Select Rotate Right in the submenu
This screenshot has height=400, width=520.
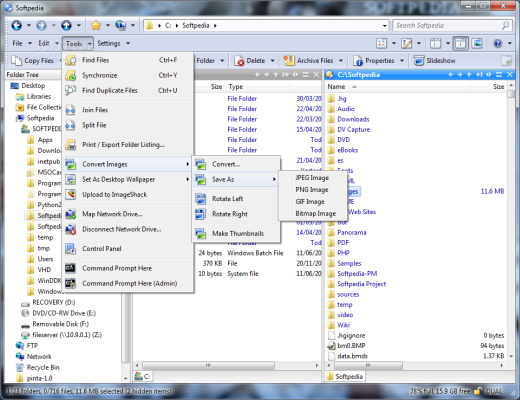[x=236, y=214]
